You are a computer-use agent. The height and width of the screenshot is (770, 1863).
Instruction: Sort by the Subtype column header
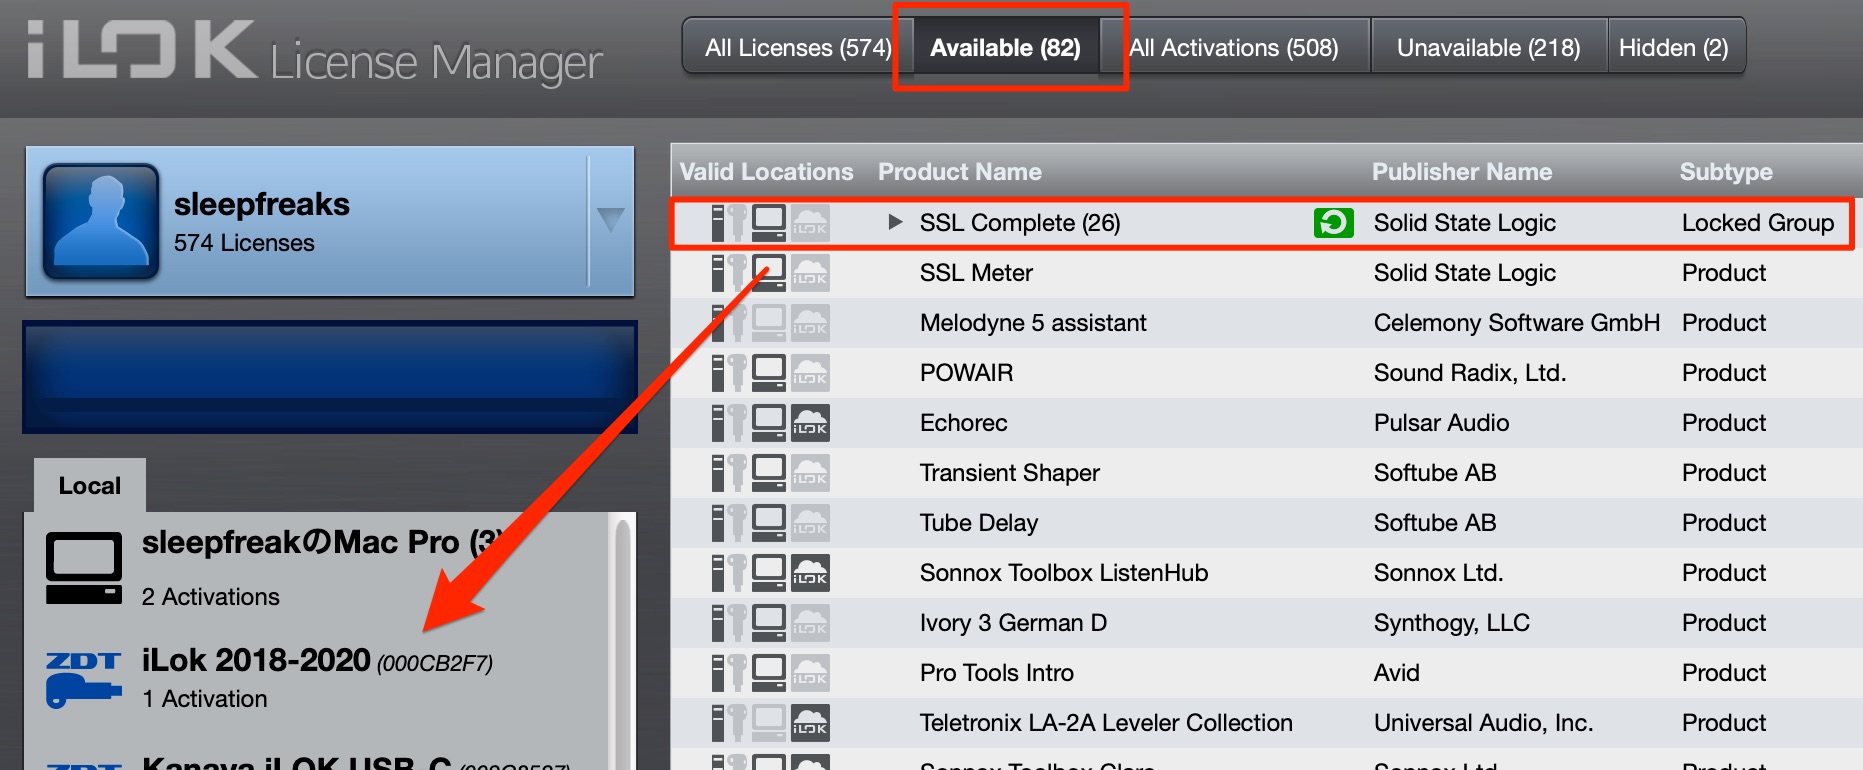point(1725,172)
